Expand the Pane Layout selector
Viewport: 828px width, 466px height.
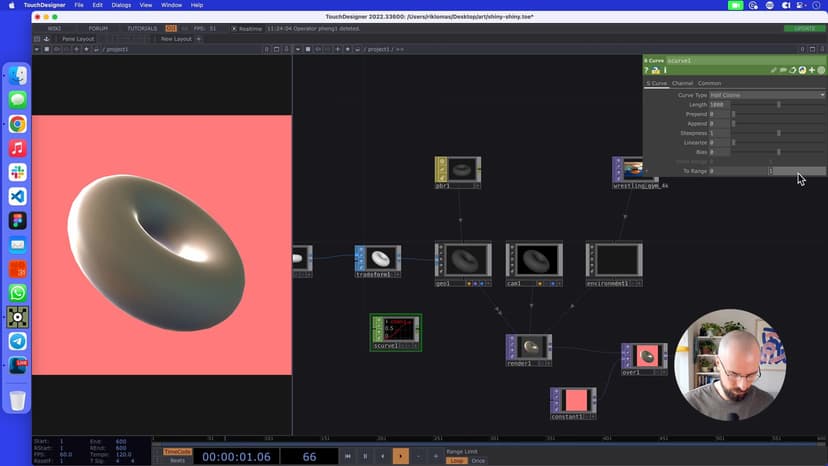[x=78, y=39]
